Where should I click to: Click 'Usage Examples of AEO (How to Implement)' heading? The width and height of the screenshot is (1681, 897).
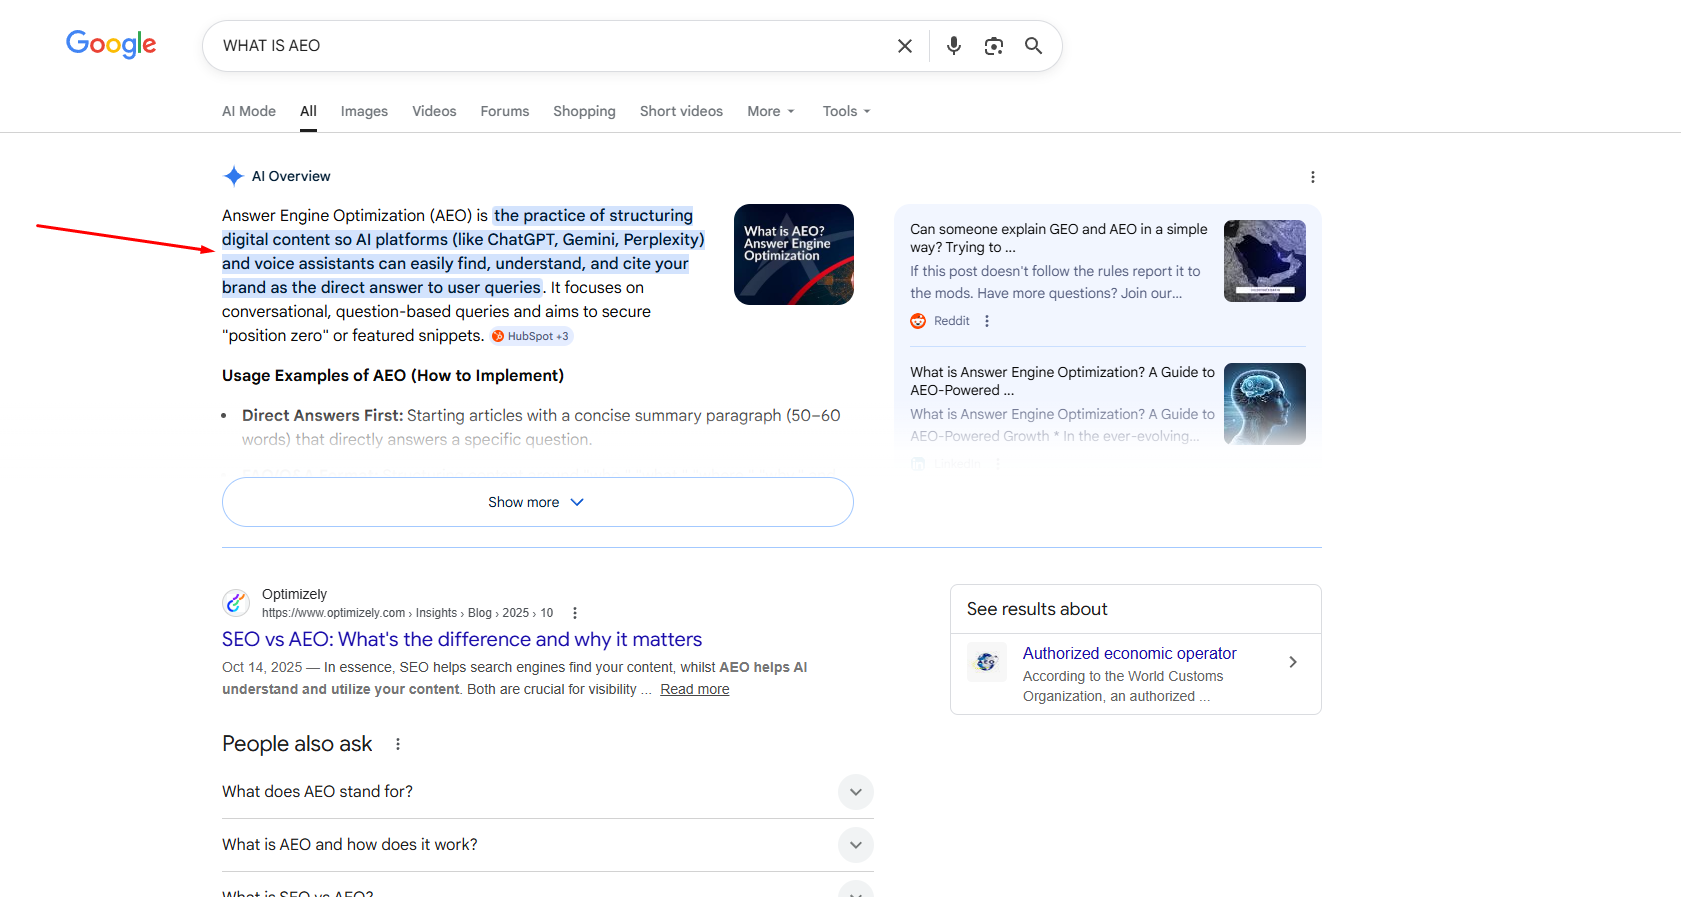[x=393, y=376]
